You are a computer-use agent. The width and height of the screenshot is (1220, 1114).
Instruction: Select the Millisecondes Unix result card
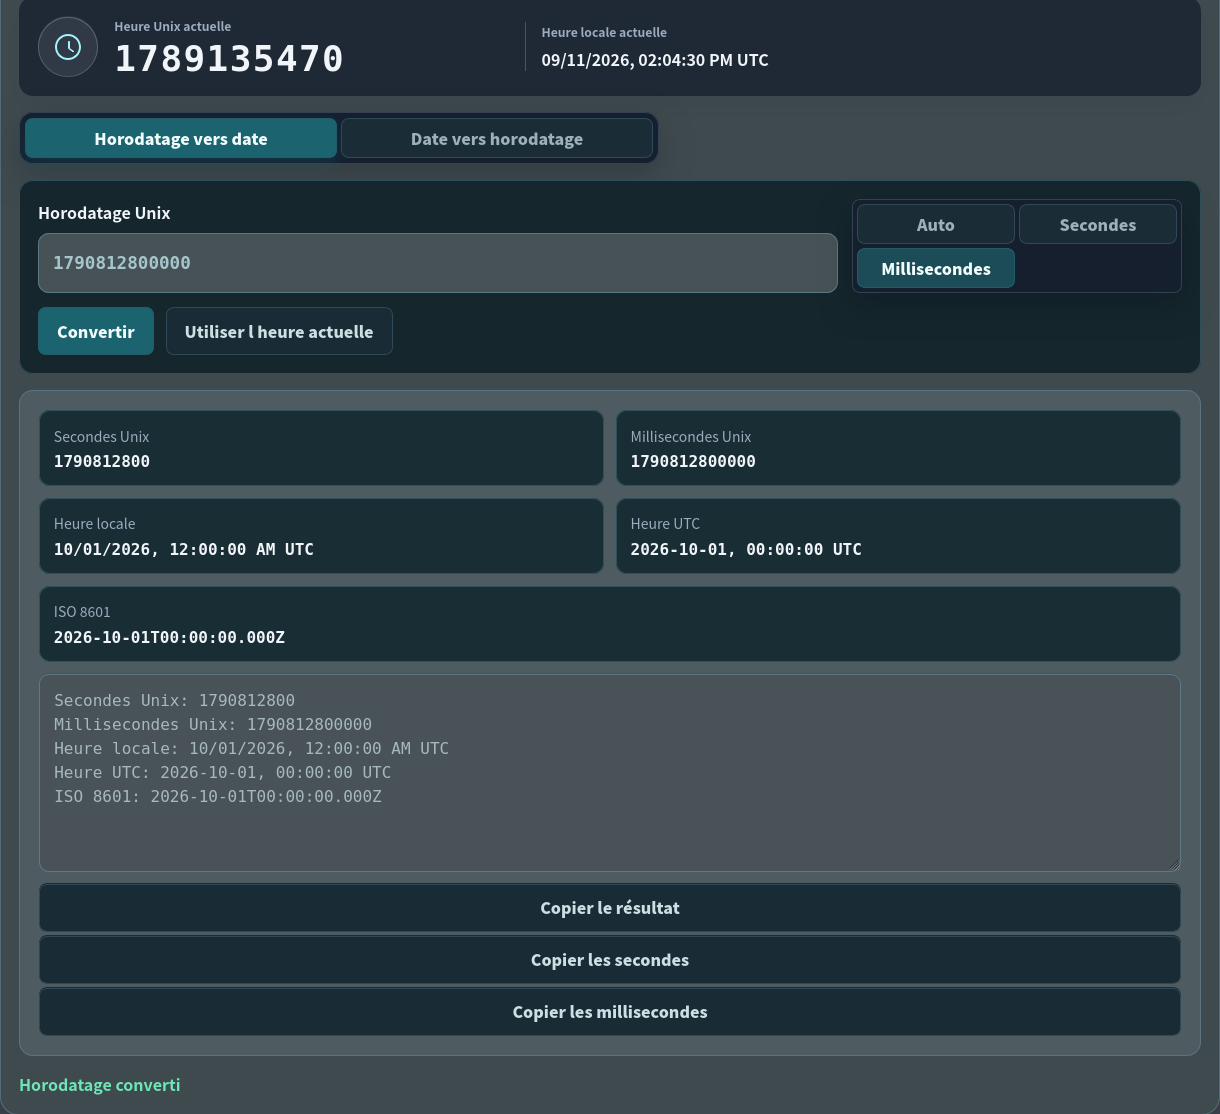(898, 448)
